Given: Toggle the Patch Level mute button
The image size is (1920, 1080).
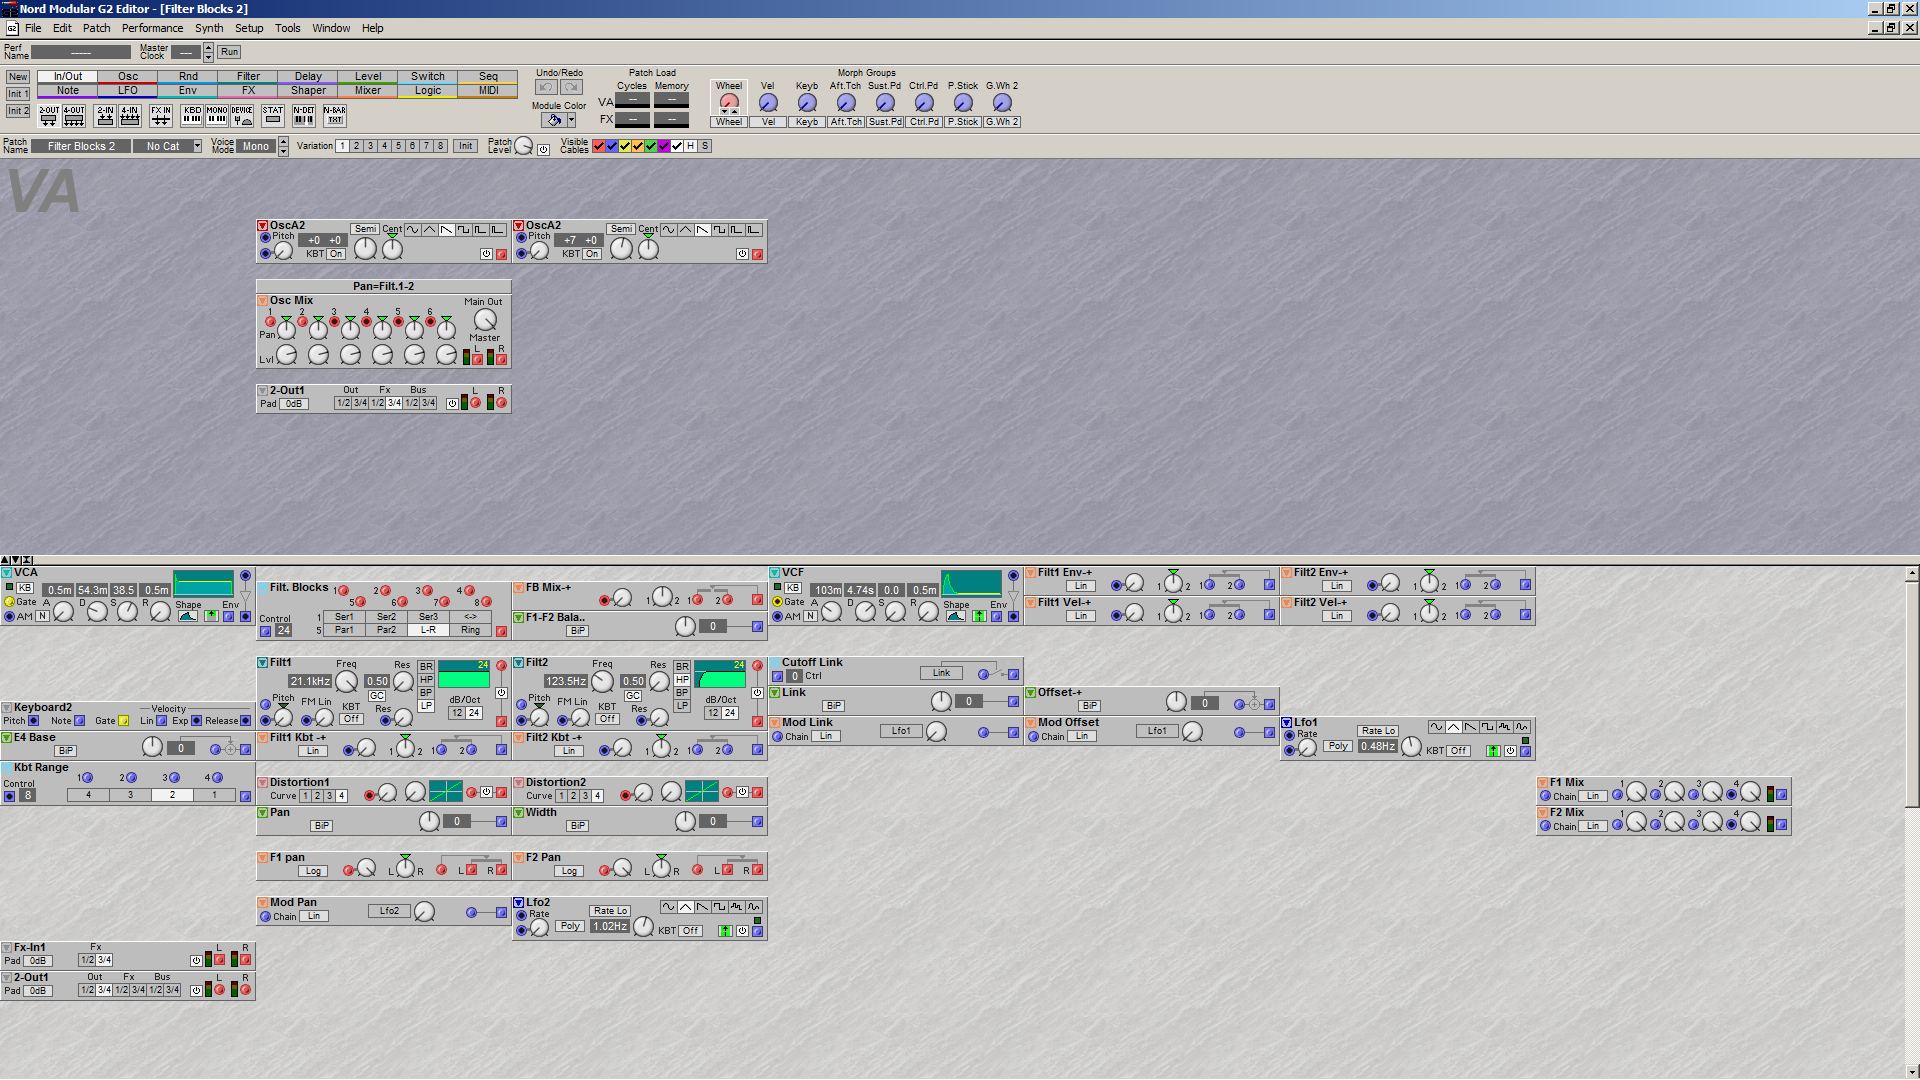Looking at the screenshot, I should (543, 150).
